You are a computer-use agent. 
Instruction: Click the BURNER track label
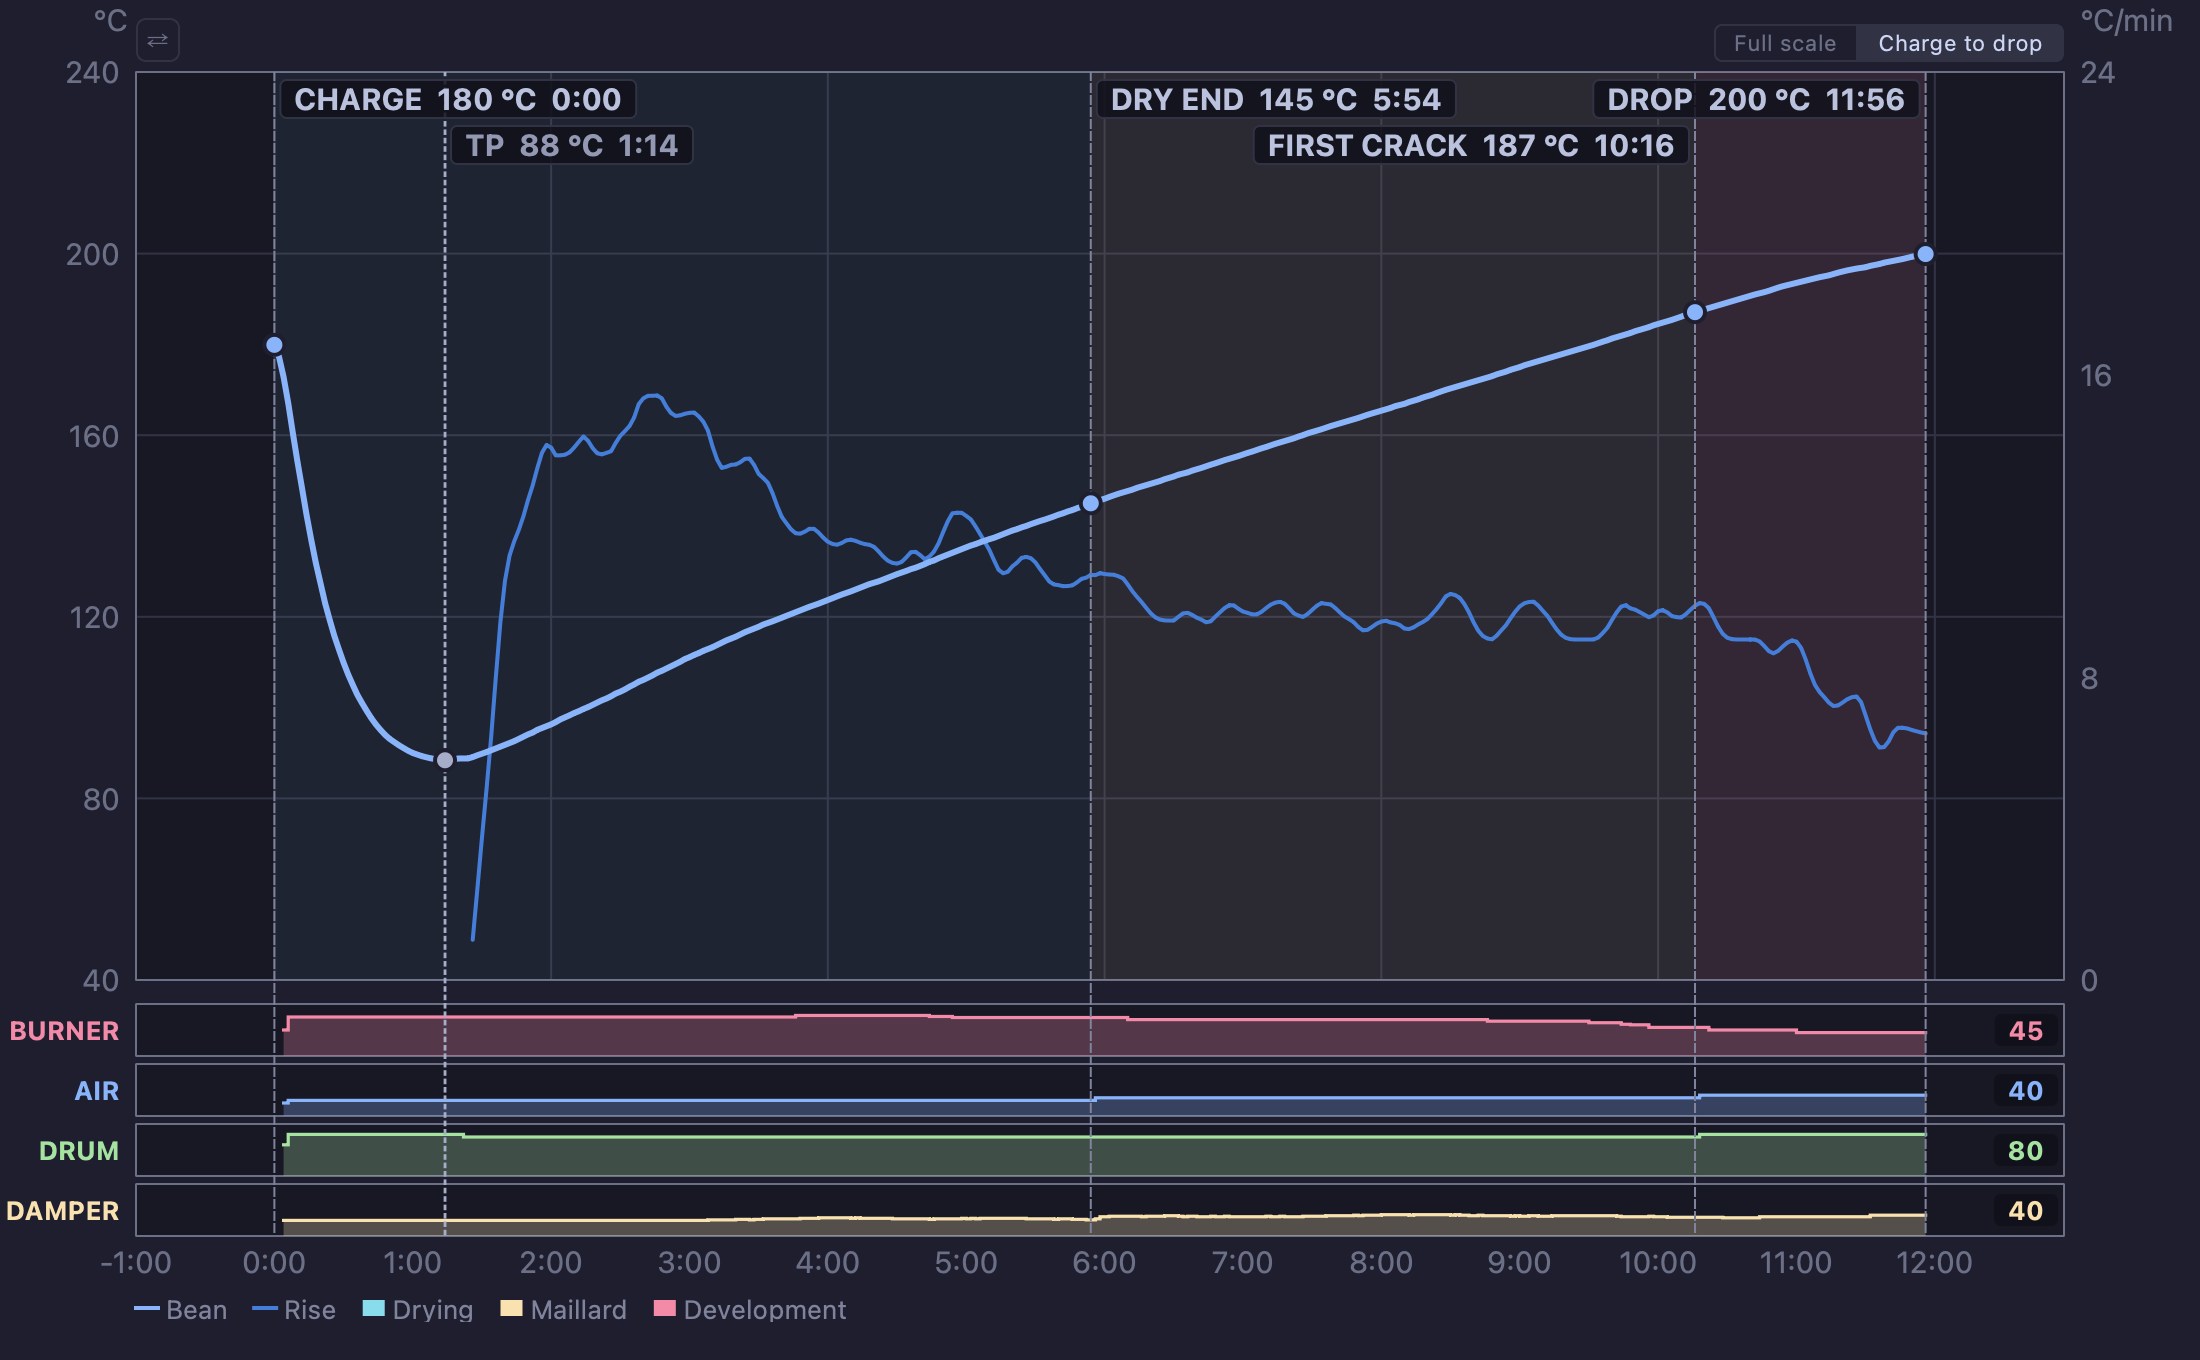point(64,1031)
